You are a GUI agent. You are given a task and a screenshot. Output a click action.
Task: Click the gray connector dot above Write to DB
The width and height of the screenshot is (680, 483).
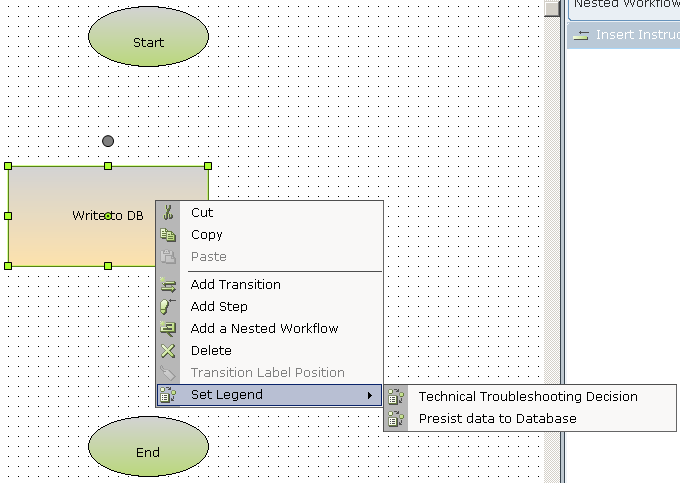108,141
